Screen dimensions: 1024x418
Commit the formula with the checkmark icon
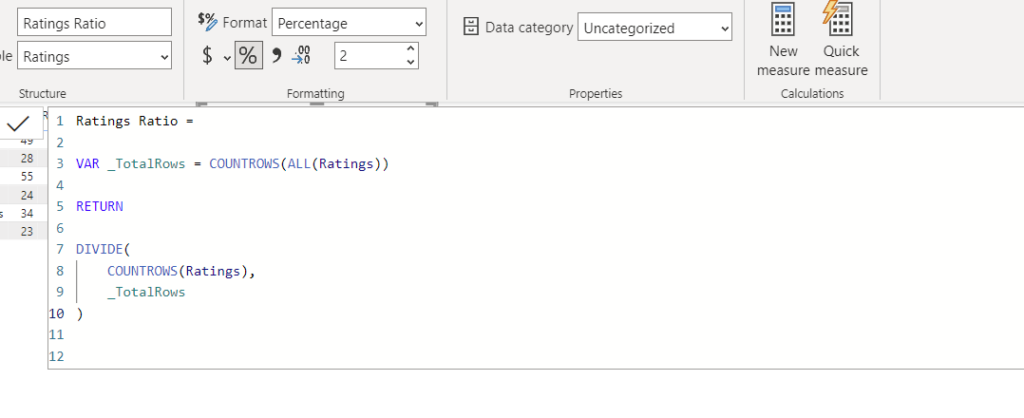coord(18,124)
